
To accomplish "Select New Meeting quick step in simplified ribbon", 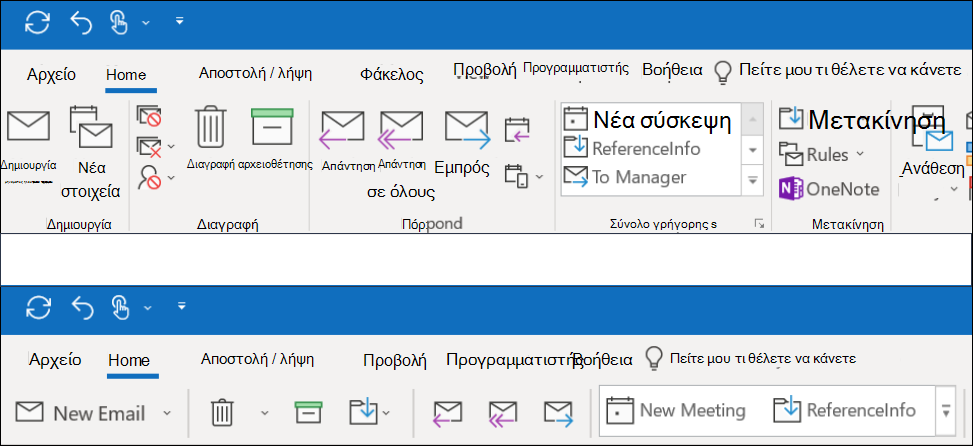I will [676, 410].
